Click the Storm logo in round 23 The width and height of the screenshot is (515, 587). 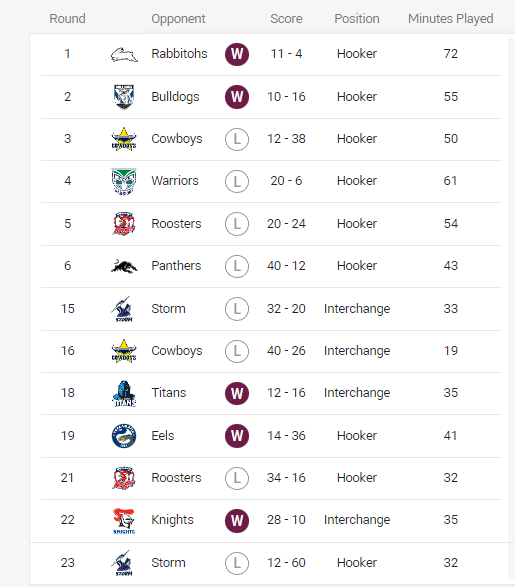(x=122, y=563)
